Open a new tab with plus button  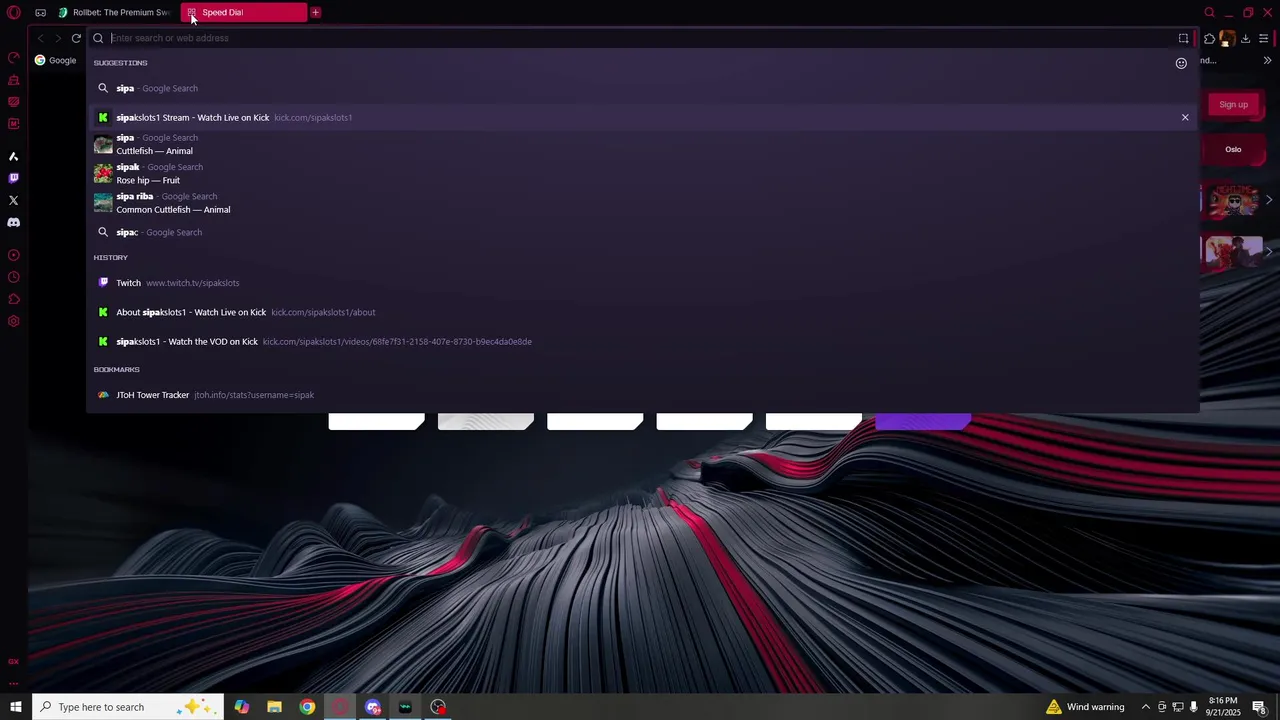click(x=316, y=13)
